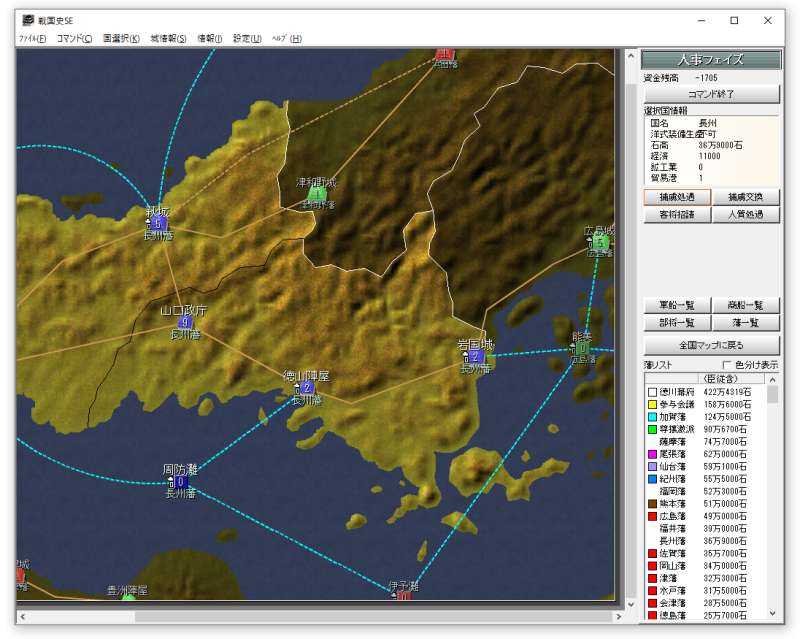800x639 pixels.
Task: Select 広島藩 in the clan list
Action: point(705,516)
